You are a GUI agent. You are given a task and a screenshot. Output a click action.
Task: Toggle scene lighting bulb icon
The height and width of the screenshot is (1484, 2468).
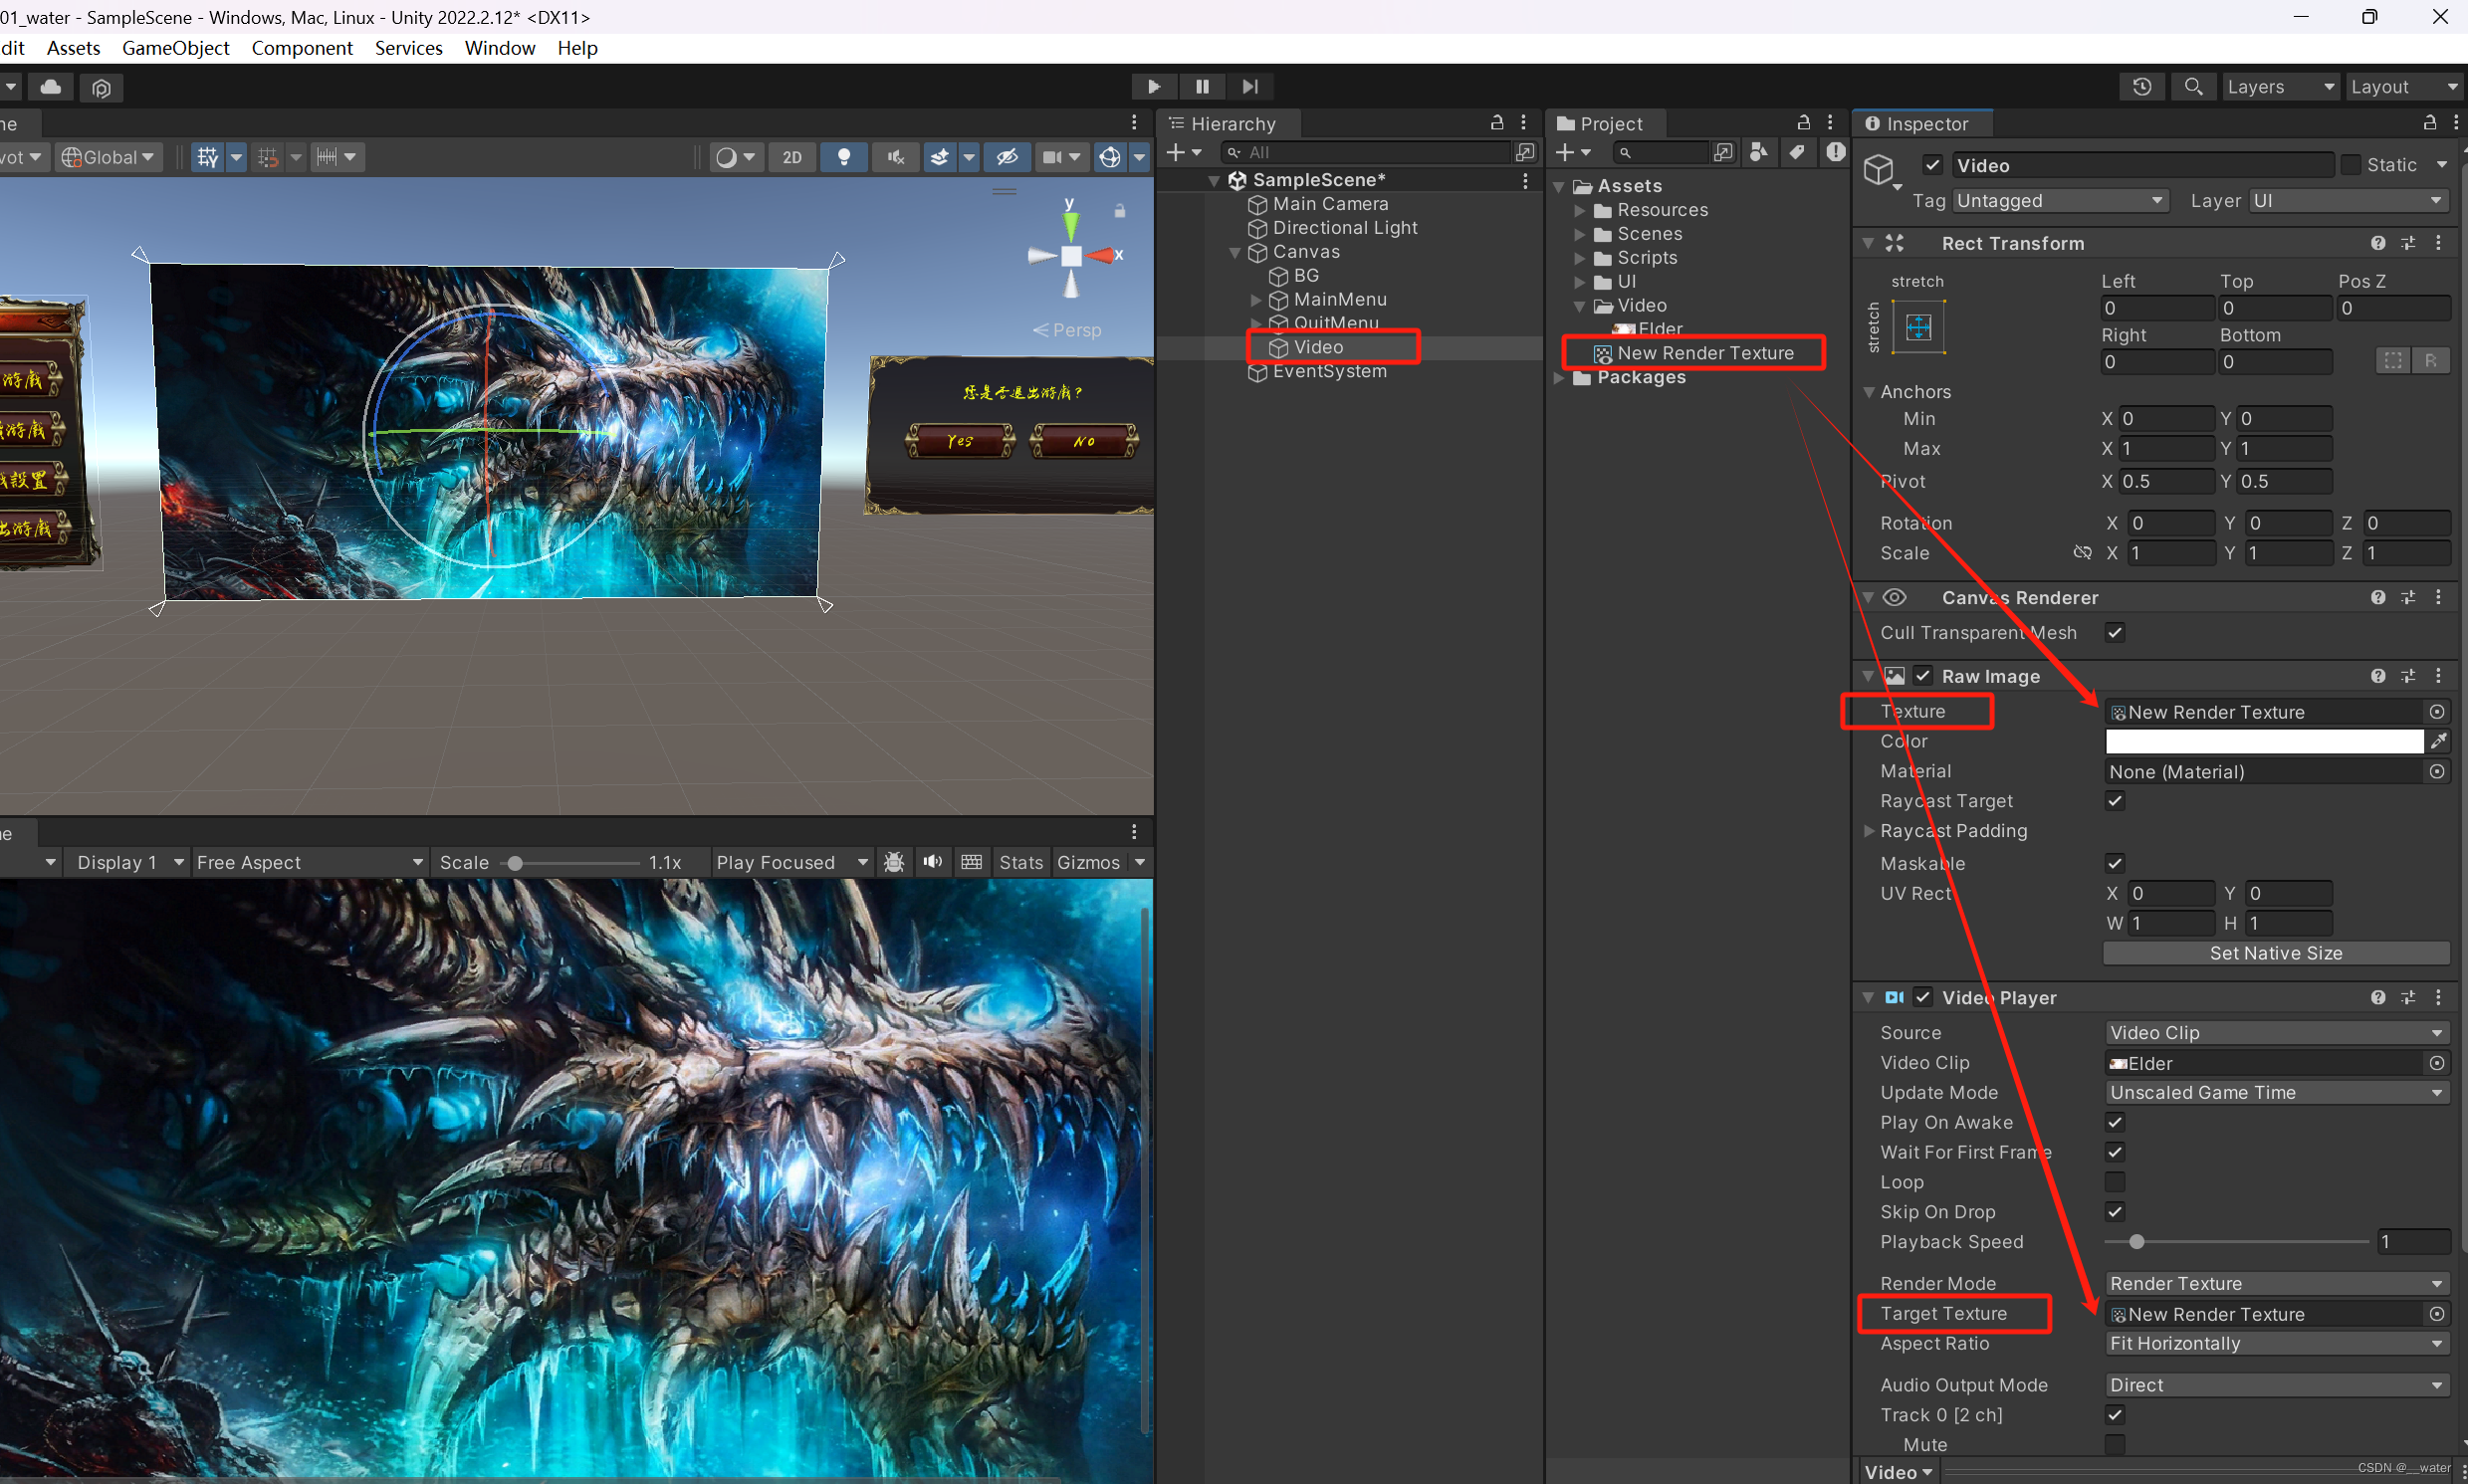pos(844,157)
